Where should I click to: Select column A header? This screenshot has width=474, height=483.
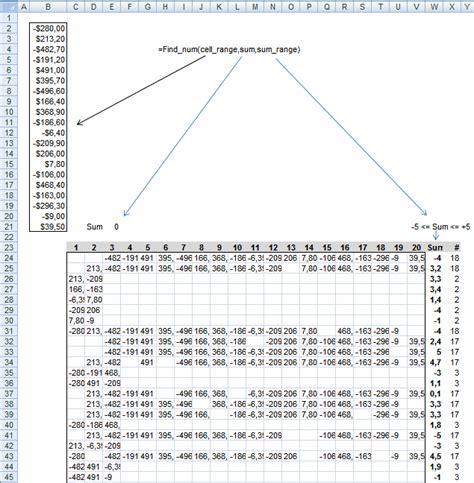click(24, 6)
